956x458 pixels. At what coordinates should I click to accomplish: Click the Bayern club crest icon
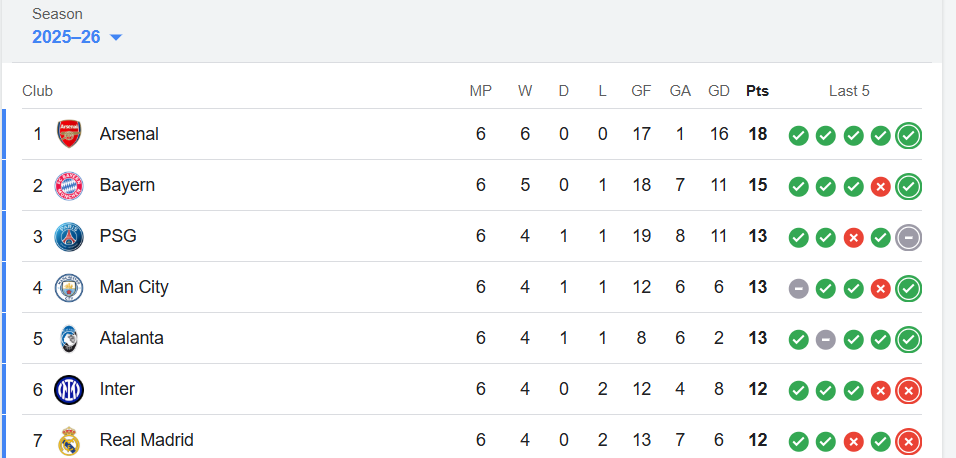pyautogui.click(x=69, y=185)
